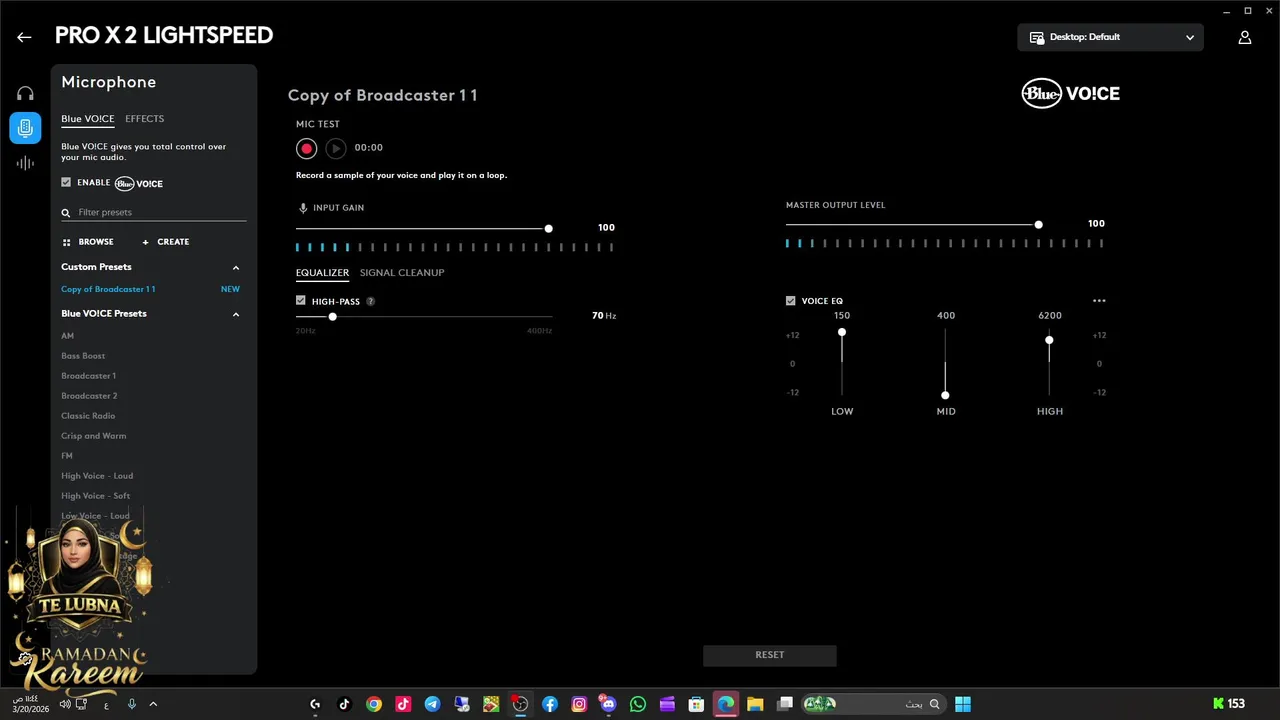1280x720 pixels.
Task: Click the High-Pass help question mark icon
Action: click(x=371, y=301)
